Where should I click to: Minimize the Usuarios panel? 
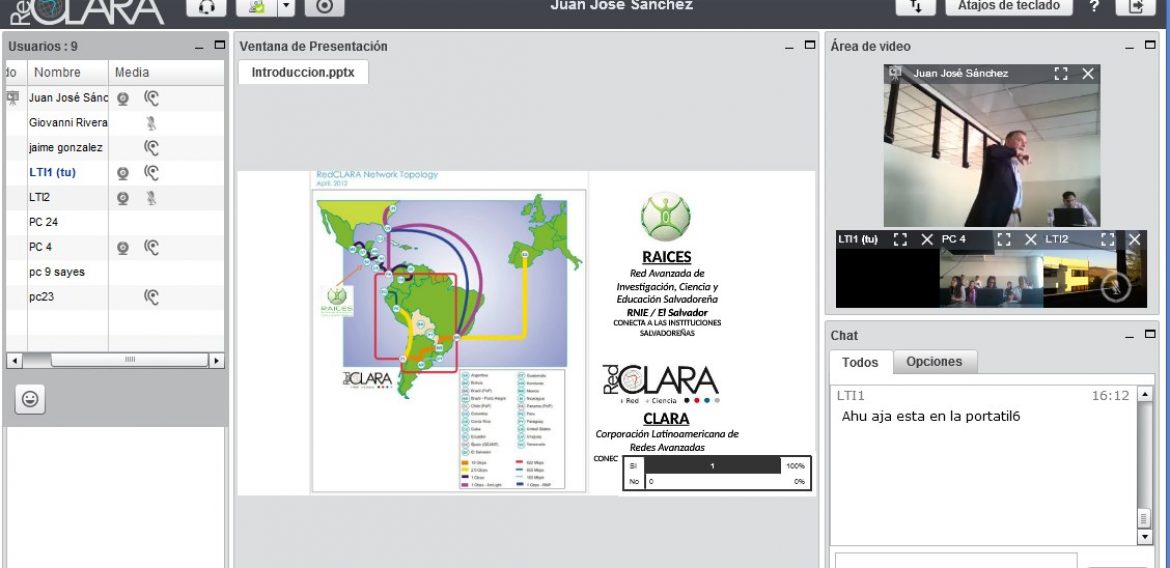coord(199,47)
